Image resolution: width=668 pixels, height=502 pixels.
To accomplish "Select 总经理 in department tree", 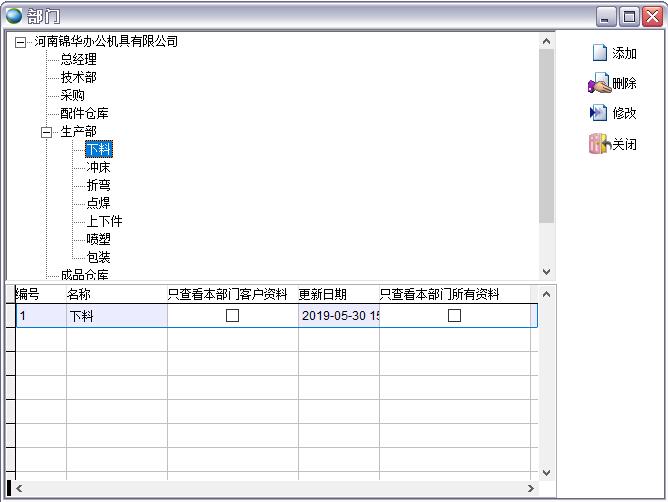I will [x=78, y=59].
